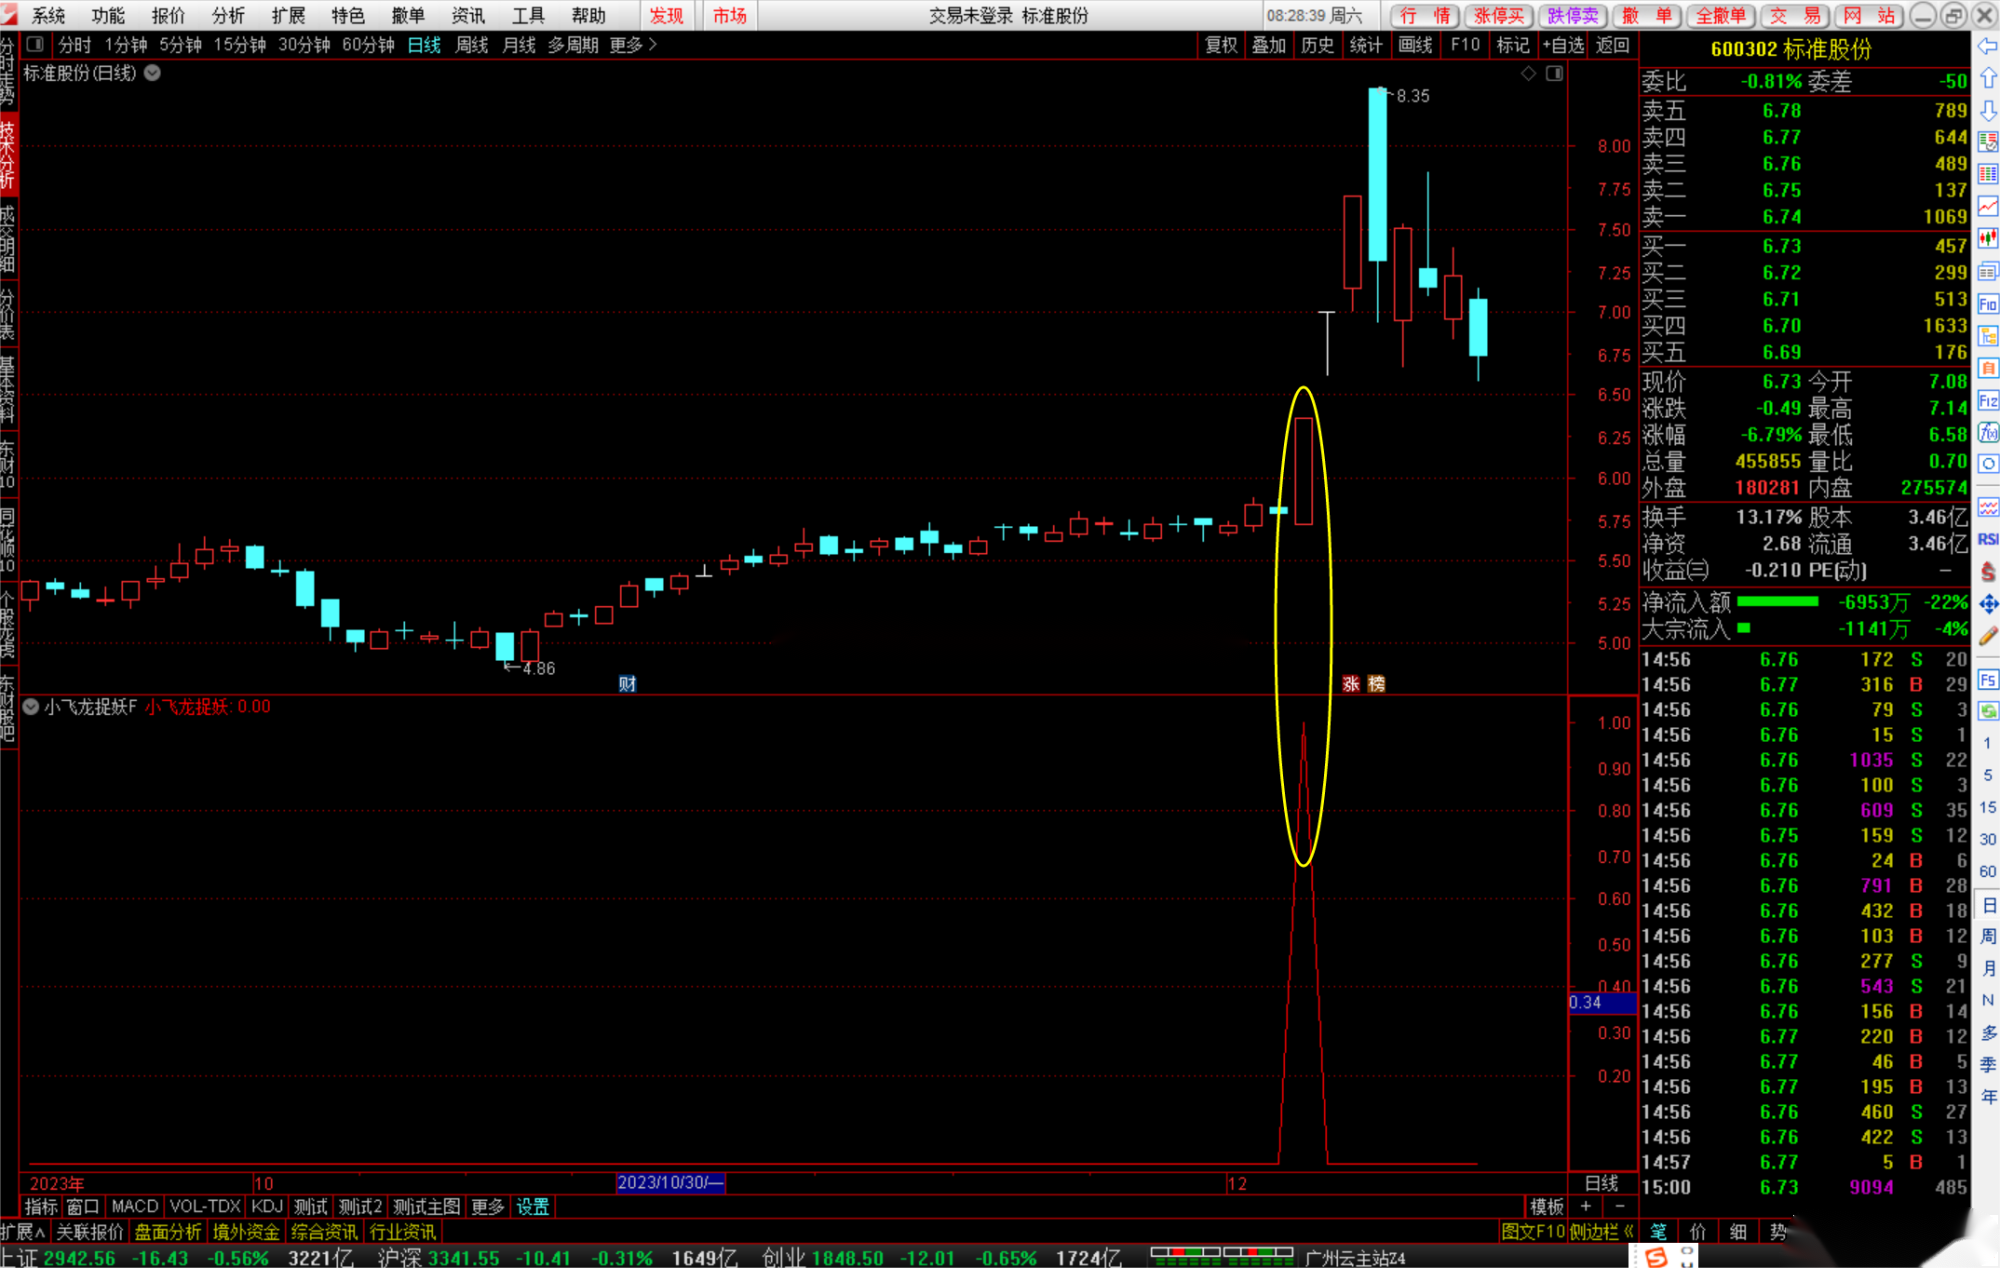2000x1268 pixels.
Task: Click the 涨停买 button
Action: tap(1499, 15)
